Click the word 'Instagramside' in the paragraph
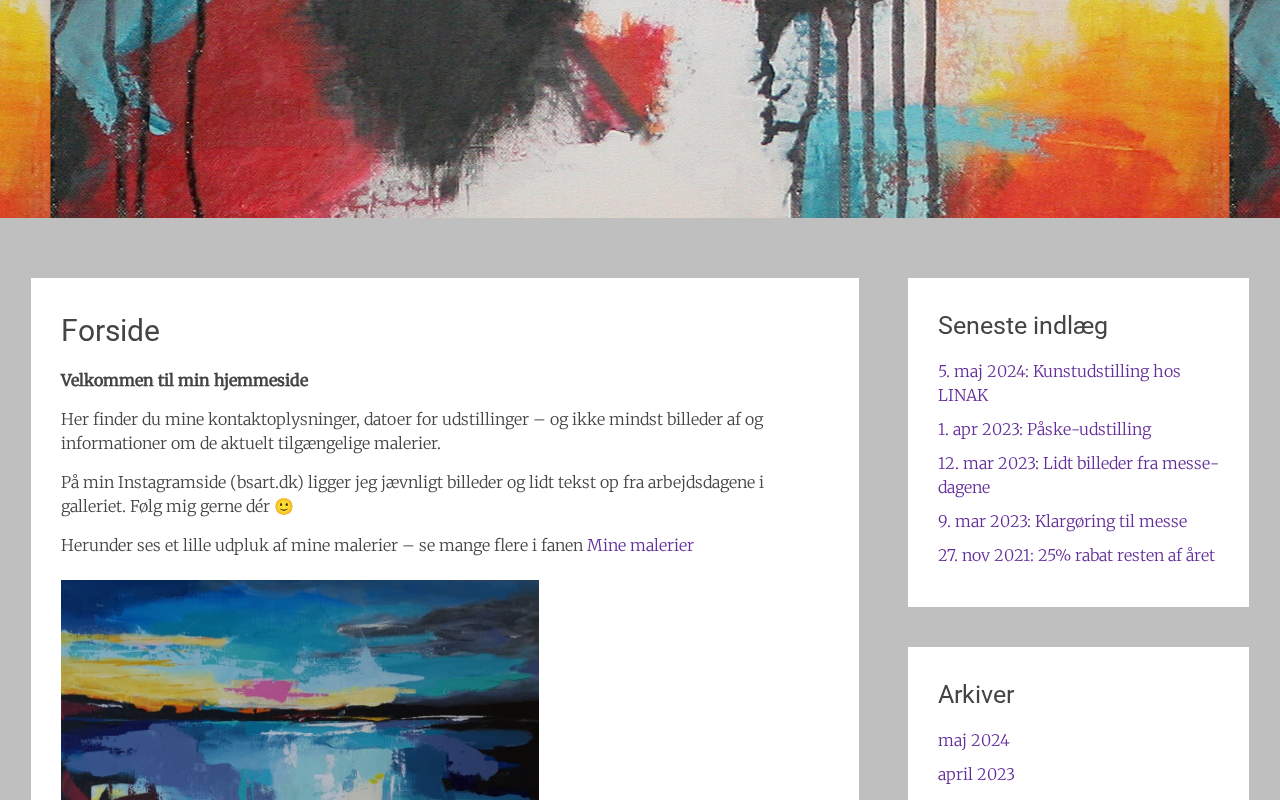 171,482
